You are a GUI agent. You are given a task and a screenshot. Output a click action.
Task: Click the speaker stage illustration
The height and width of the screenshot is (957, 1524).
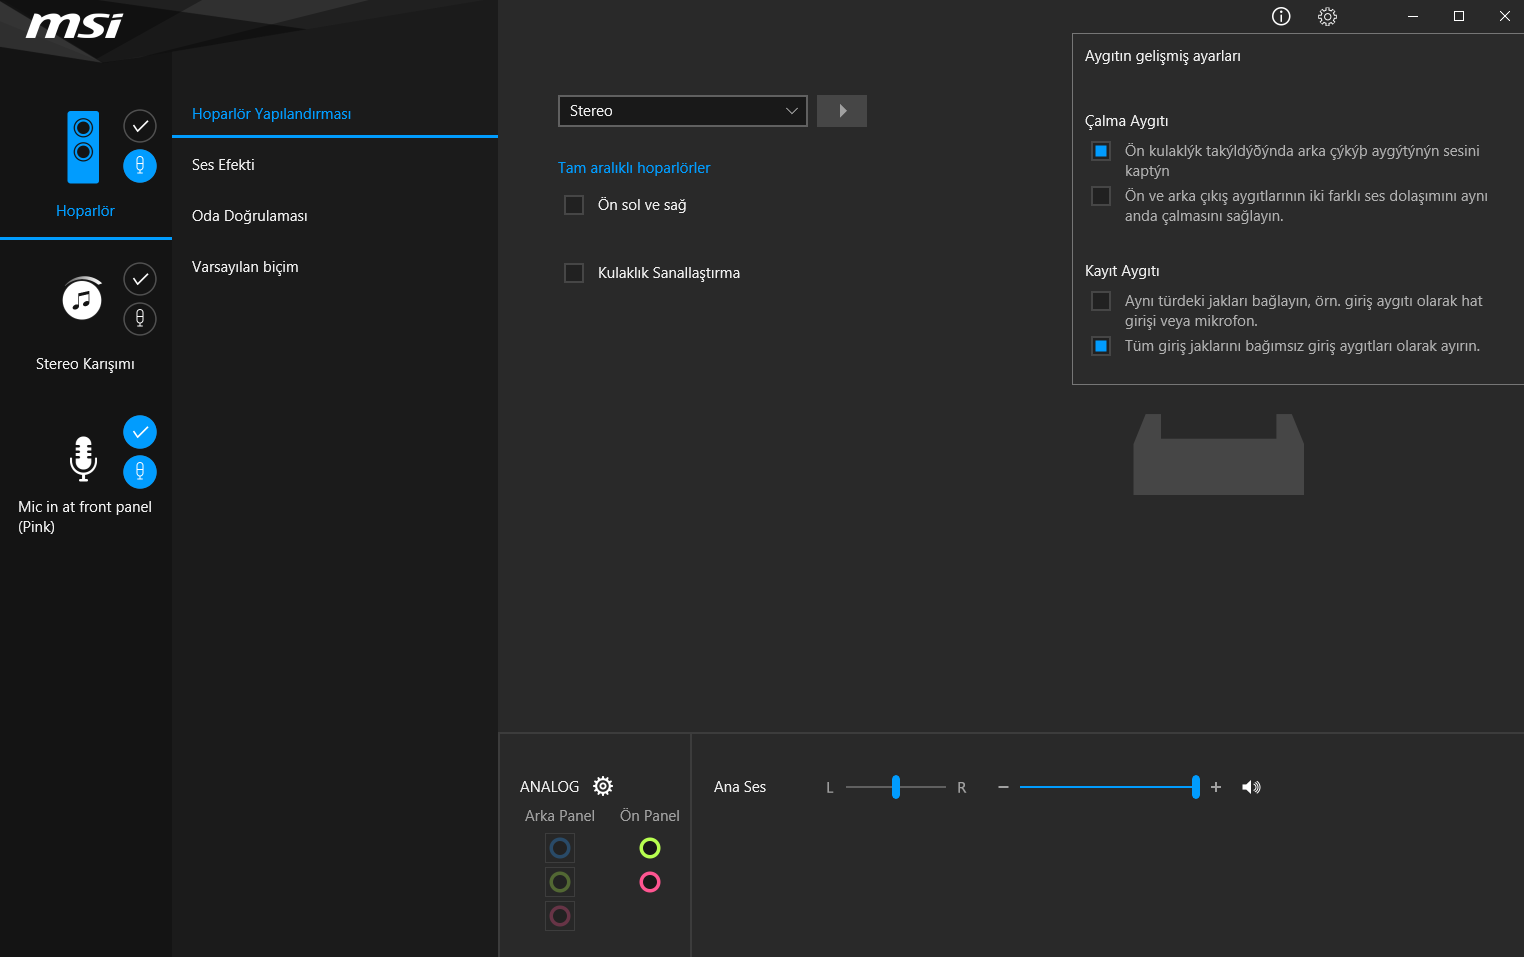1218,454
